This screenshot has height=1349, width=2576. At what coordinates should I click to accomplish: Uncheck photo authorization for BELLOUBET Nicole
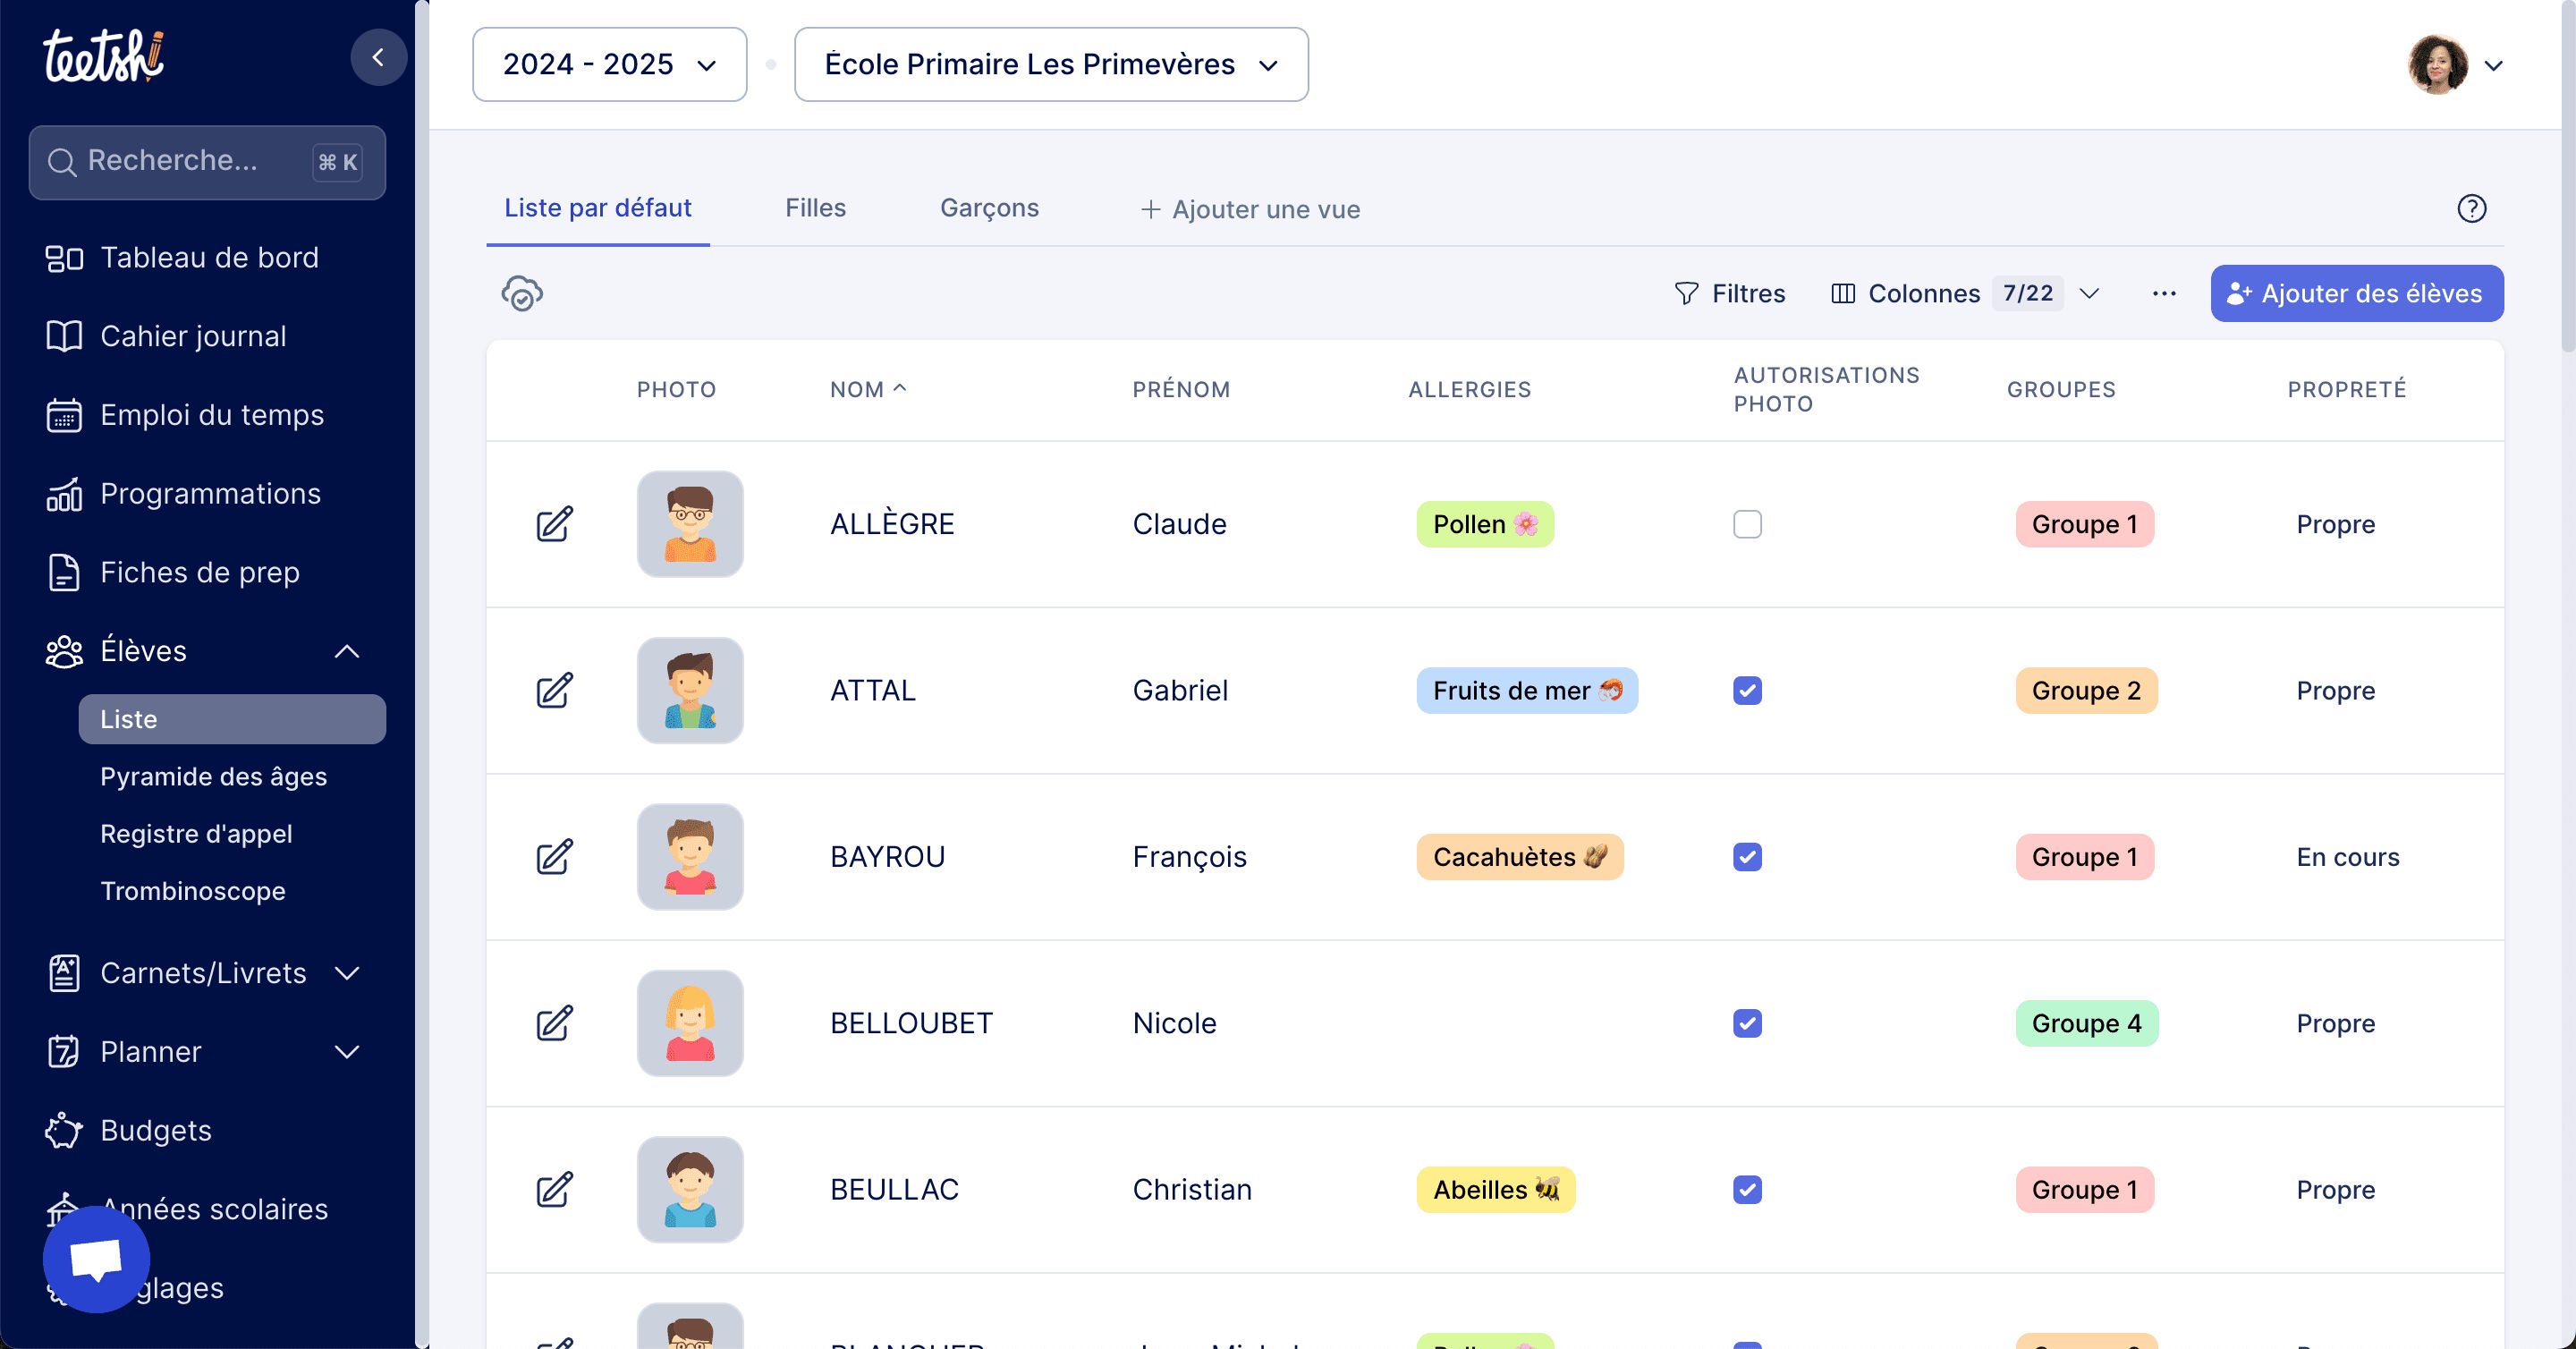[x=1747, y=1023]
